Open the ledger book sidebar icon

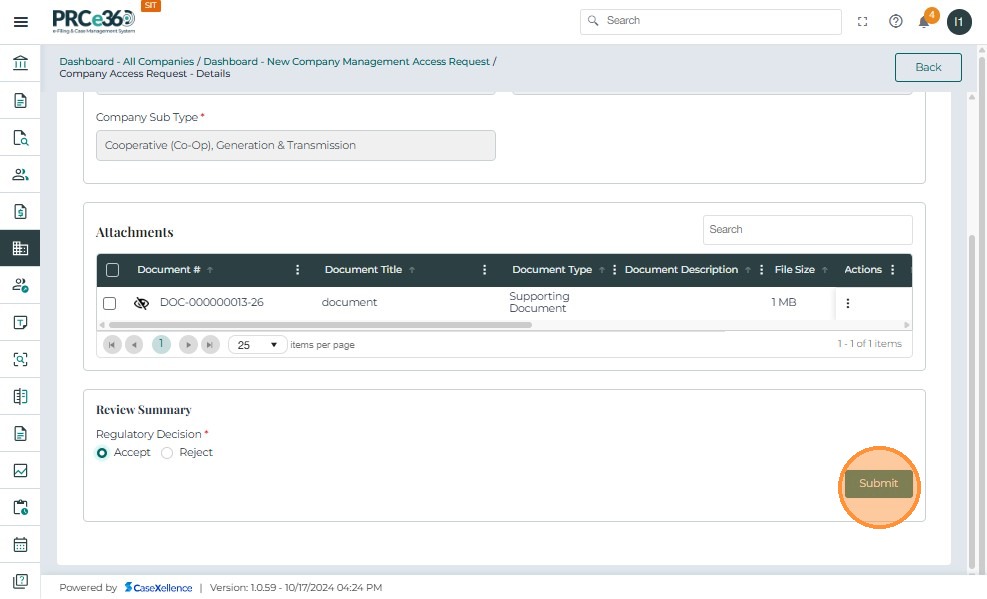click(20, 396)
